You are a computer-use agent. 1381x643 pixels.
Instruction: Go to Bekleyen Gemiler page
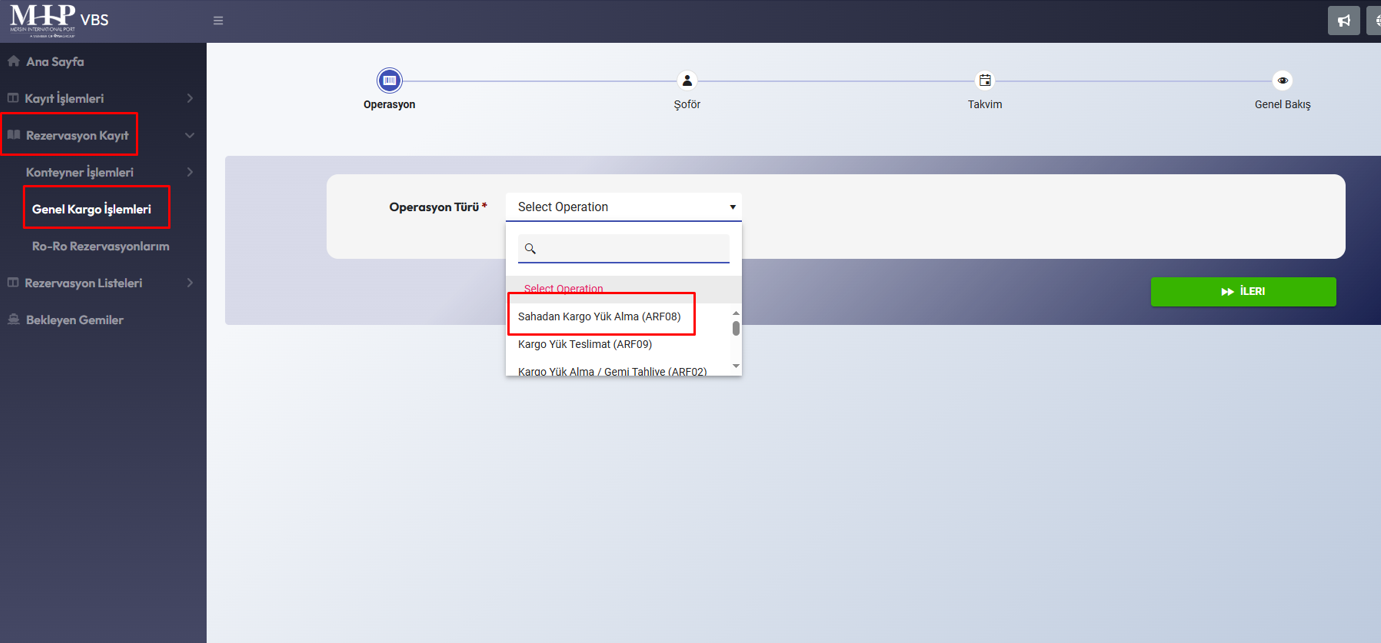[74, 320]
